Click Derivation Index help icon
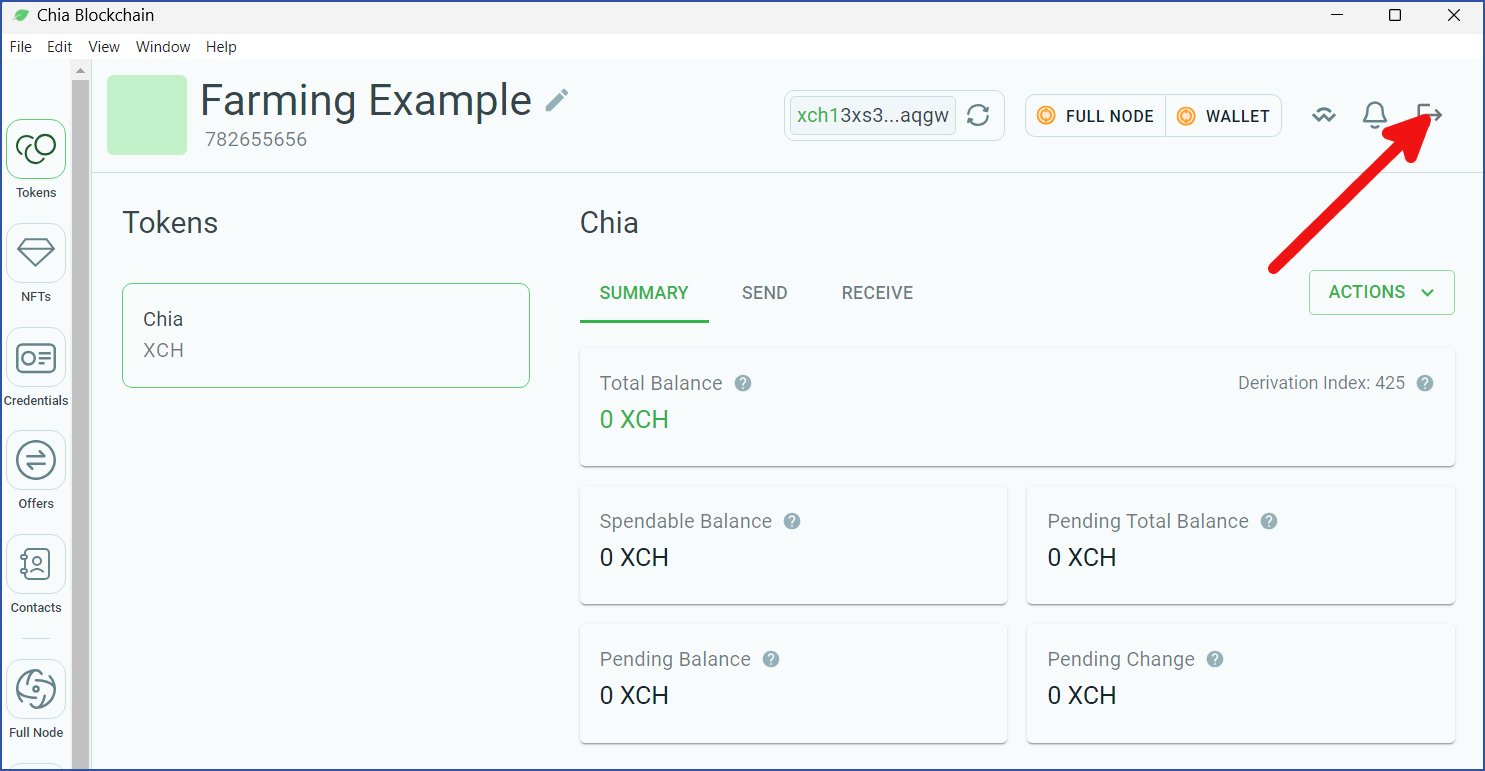The width and height of the screenshot is (1485, 771). (x=1425, y=383)
